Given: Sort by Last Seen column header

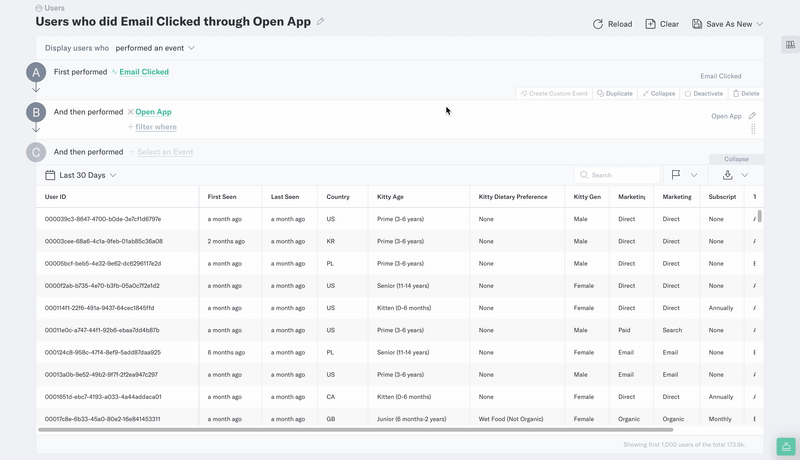Looking at the screenshot, I should (x=285, y=197).
